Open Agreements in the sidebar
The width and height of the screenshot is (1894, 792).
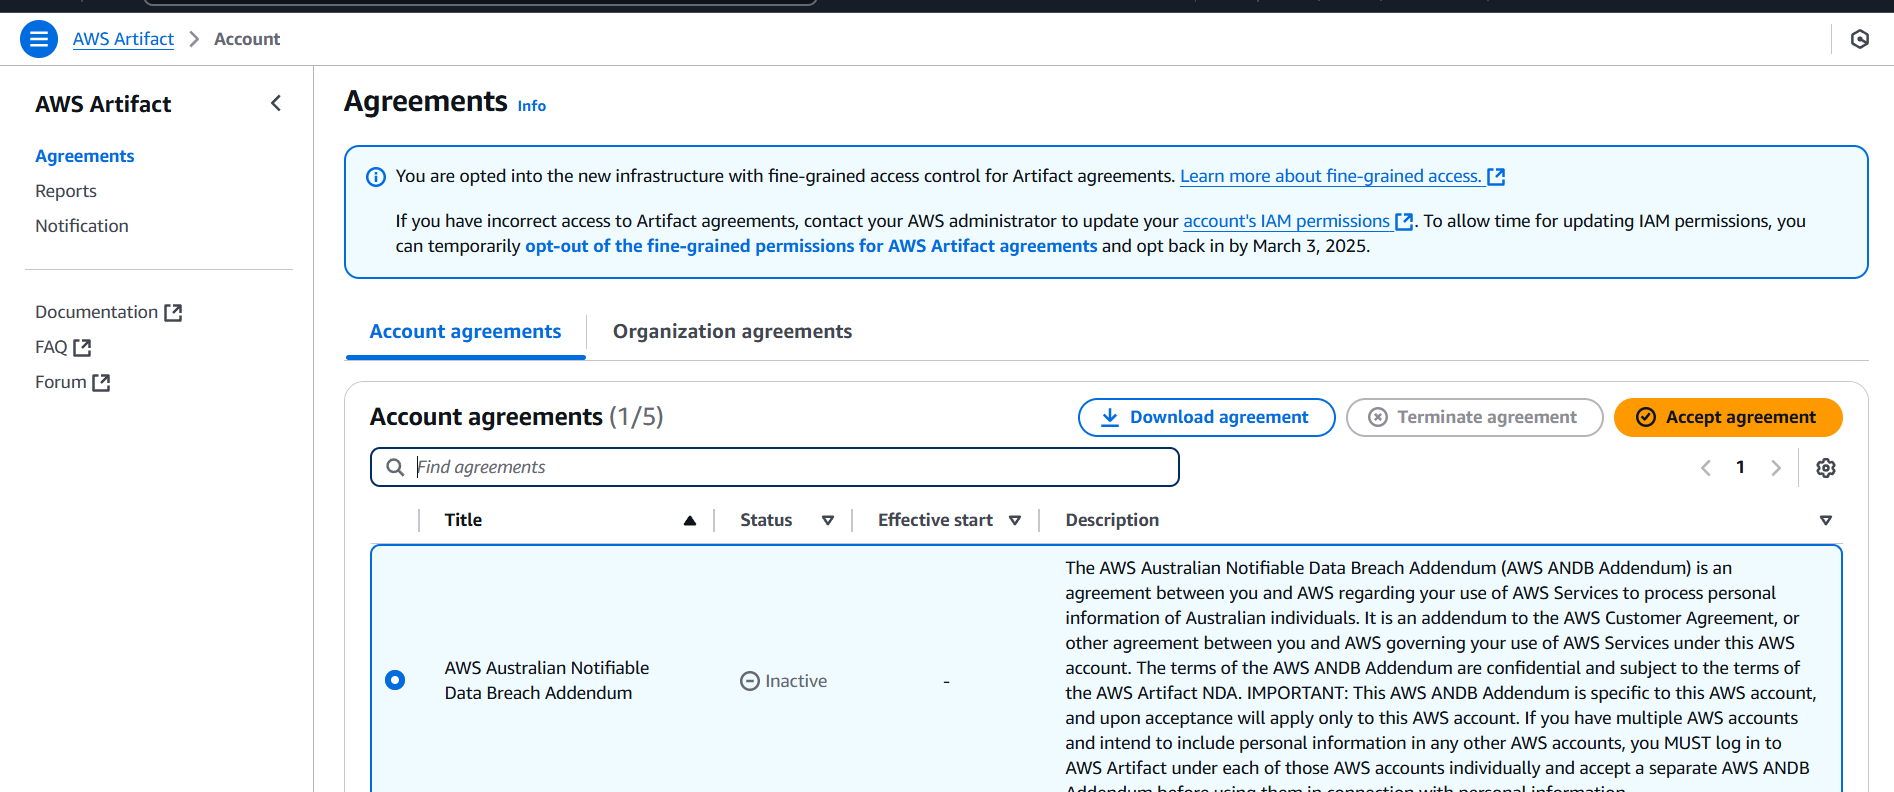click(x=84, y=156)
